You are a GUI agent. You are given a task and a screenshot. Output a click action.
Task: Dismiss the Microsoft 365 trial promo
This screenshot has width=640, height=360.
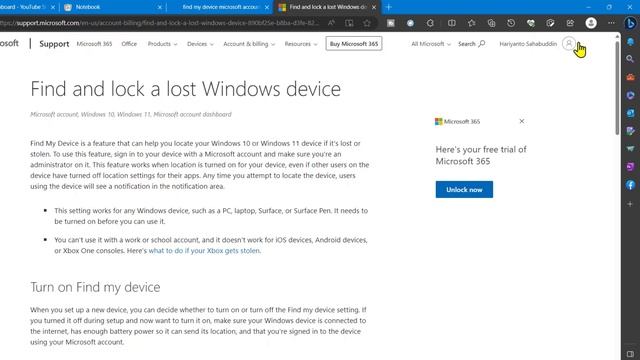click(x=522, y=121)
